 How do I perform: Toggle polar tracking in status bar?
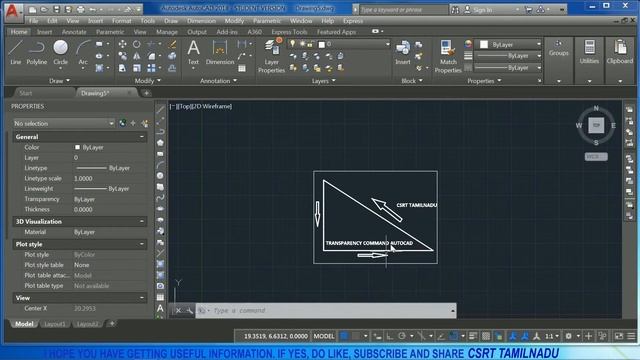tap(402, 336)
